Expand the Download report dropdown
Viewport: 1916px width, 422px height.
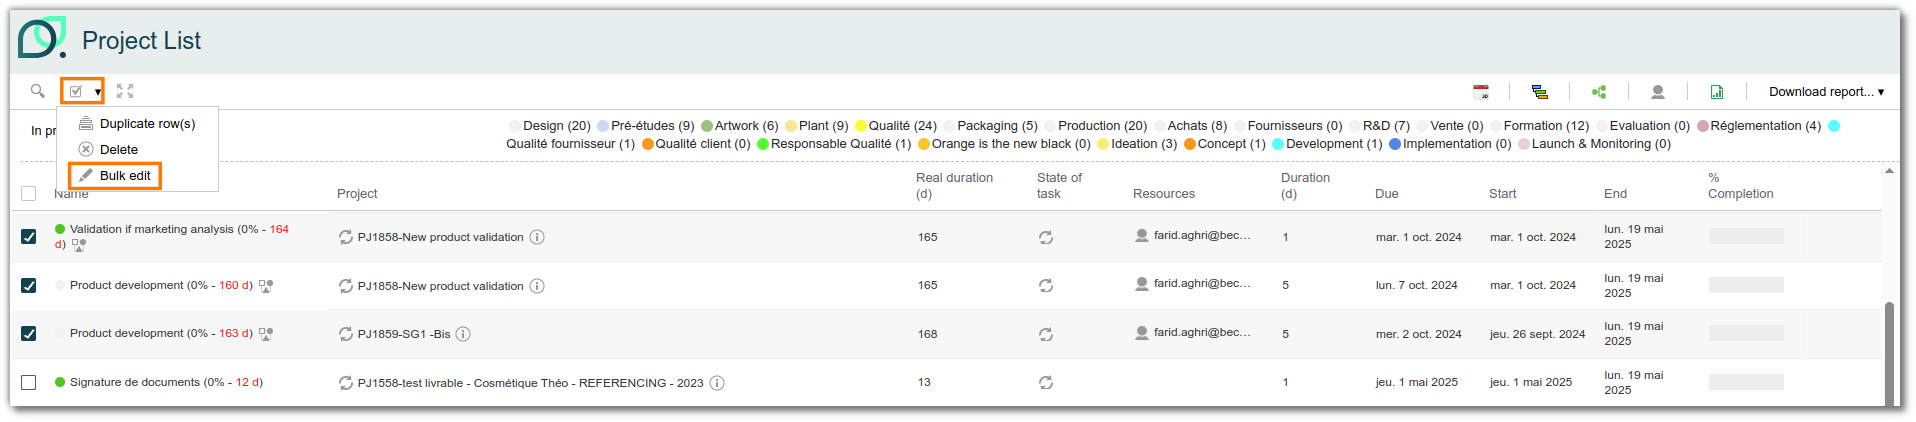pyautogui.click(x=1826, y=92)
